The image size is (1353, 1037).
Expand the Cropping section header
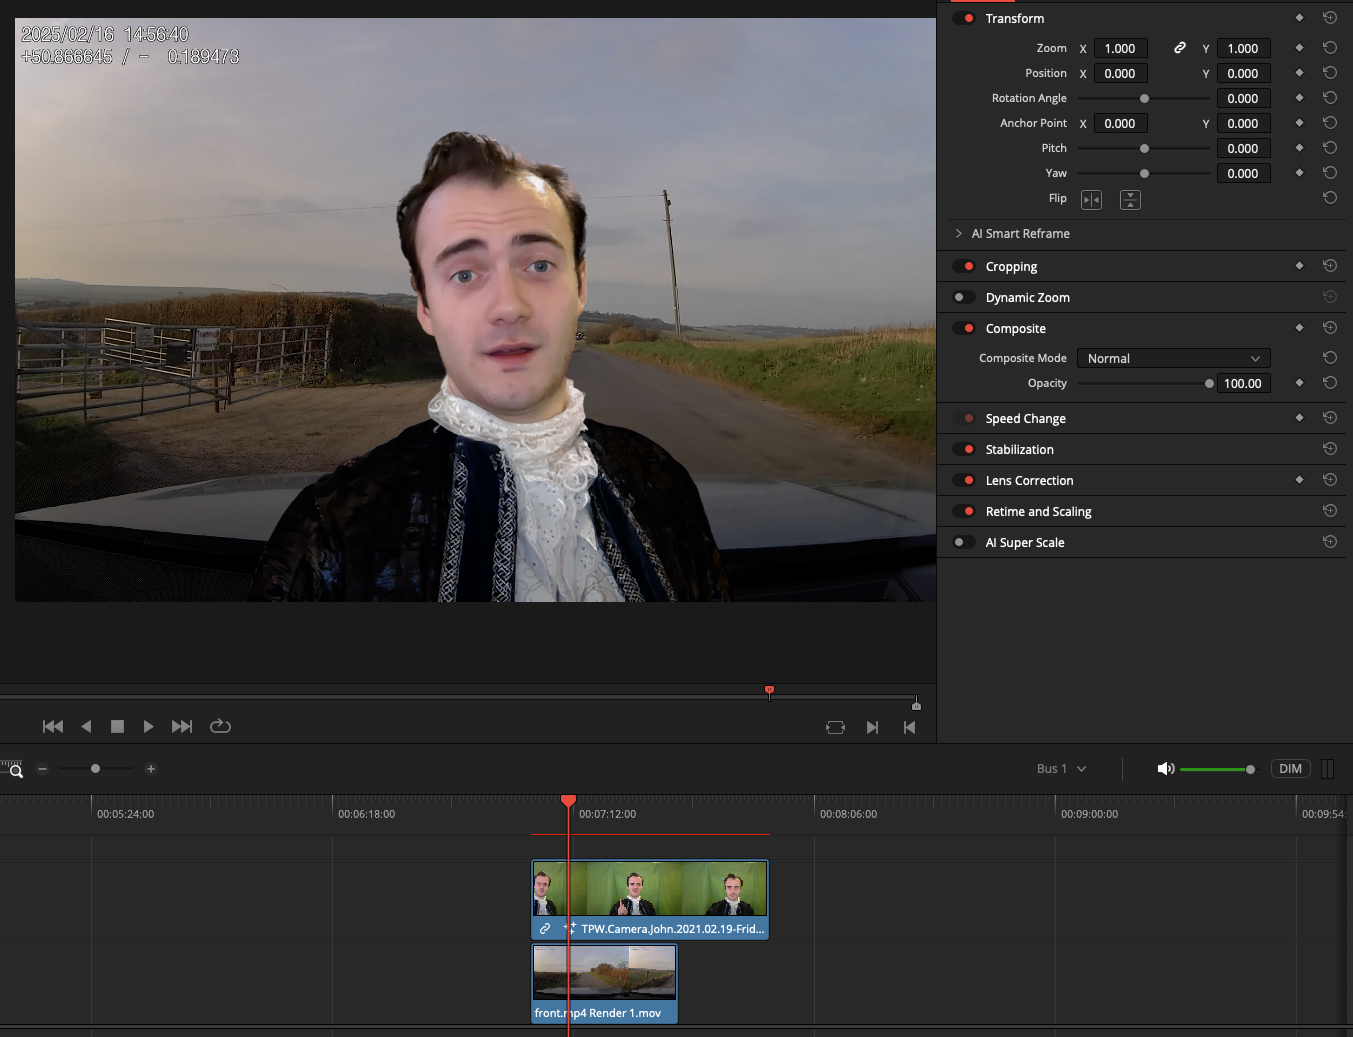point(1011,267)
